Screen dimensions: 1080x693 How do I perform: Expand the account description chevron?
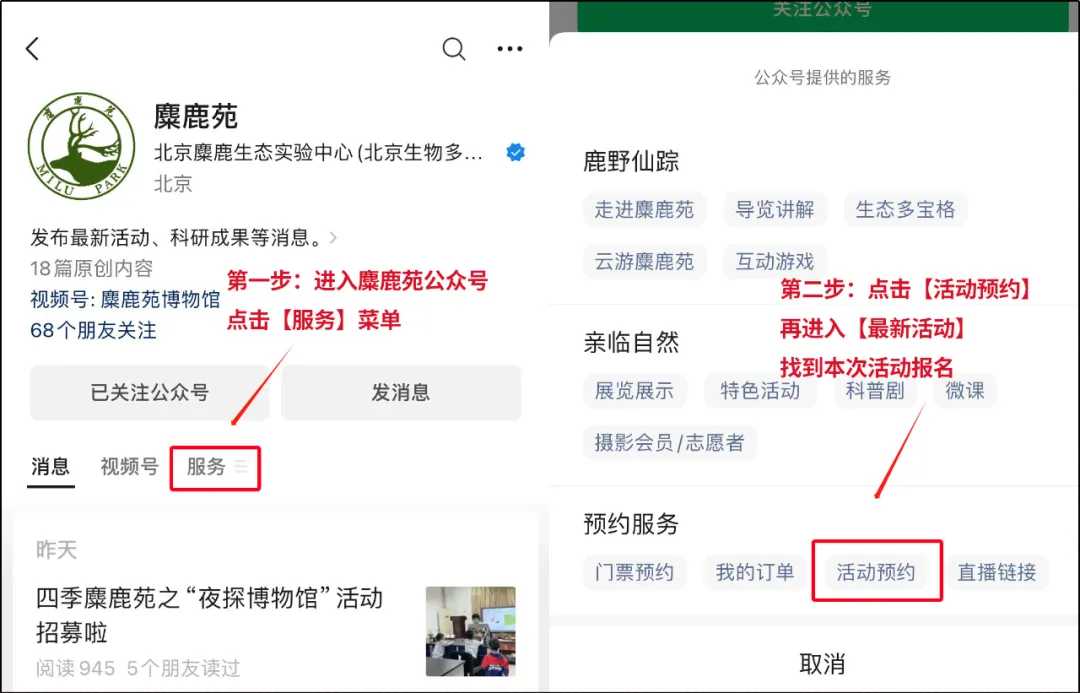coord(334,238)
